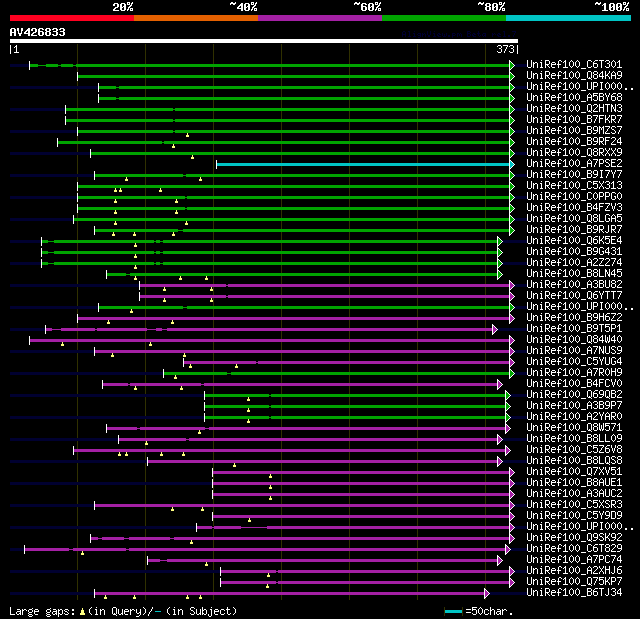Go to the UniRef100_C6T829 label
Screen dimensions: 640x619
point(574,549)
